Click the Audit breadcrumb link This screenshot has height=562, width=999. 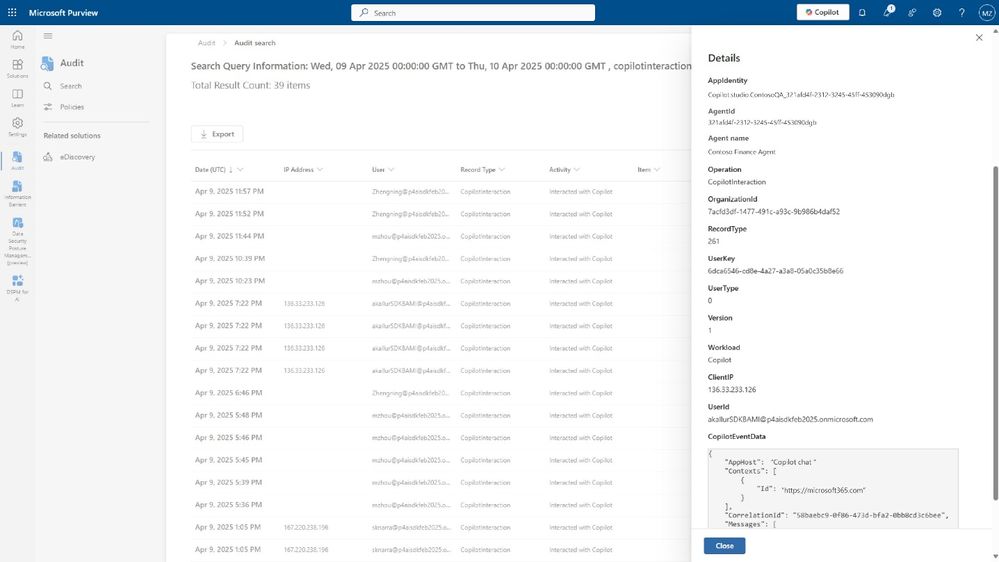point(206,43)
